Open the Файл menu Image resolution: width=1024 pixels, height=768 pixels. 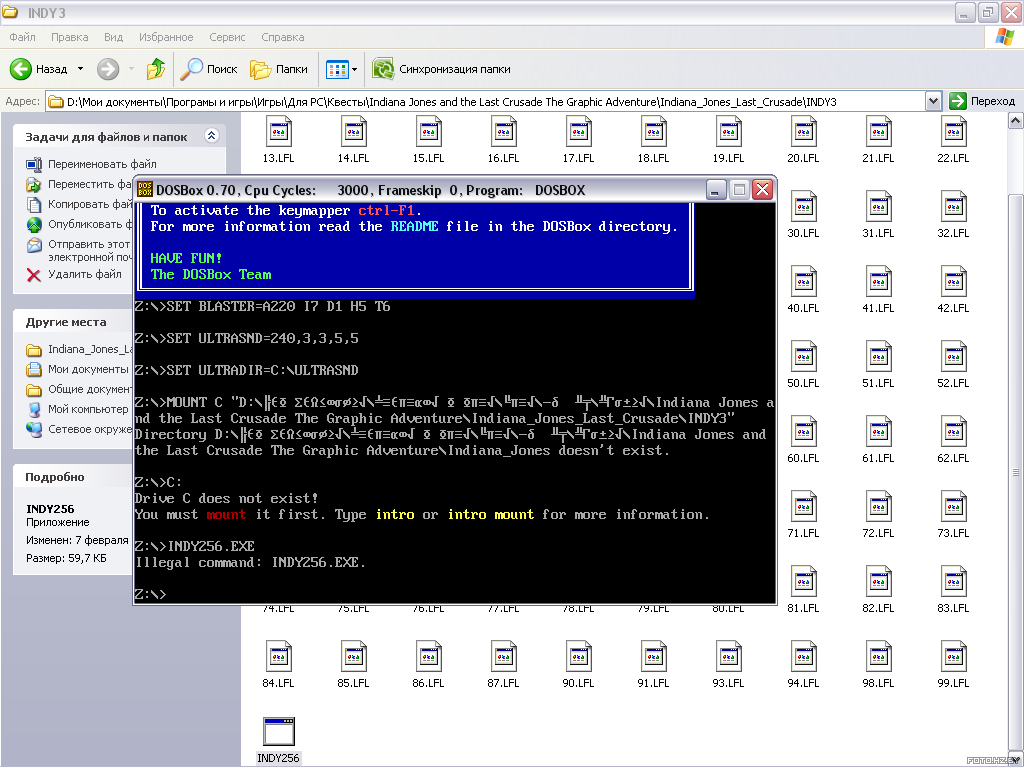point(22,37)
